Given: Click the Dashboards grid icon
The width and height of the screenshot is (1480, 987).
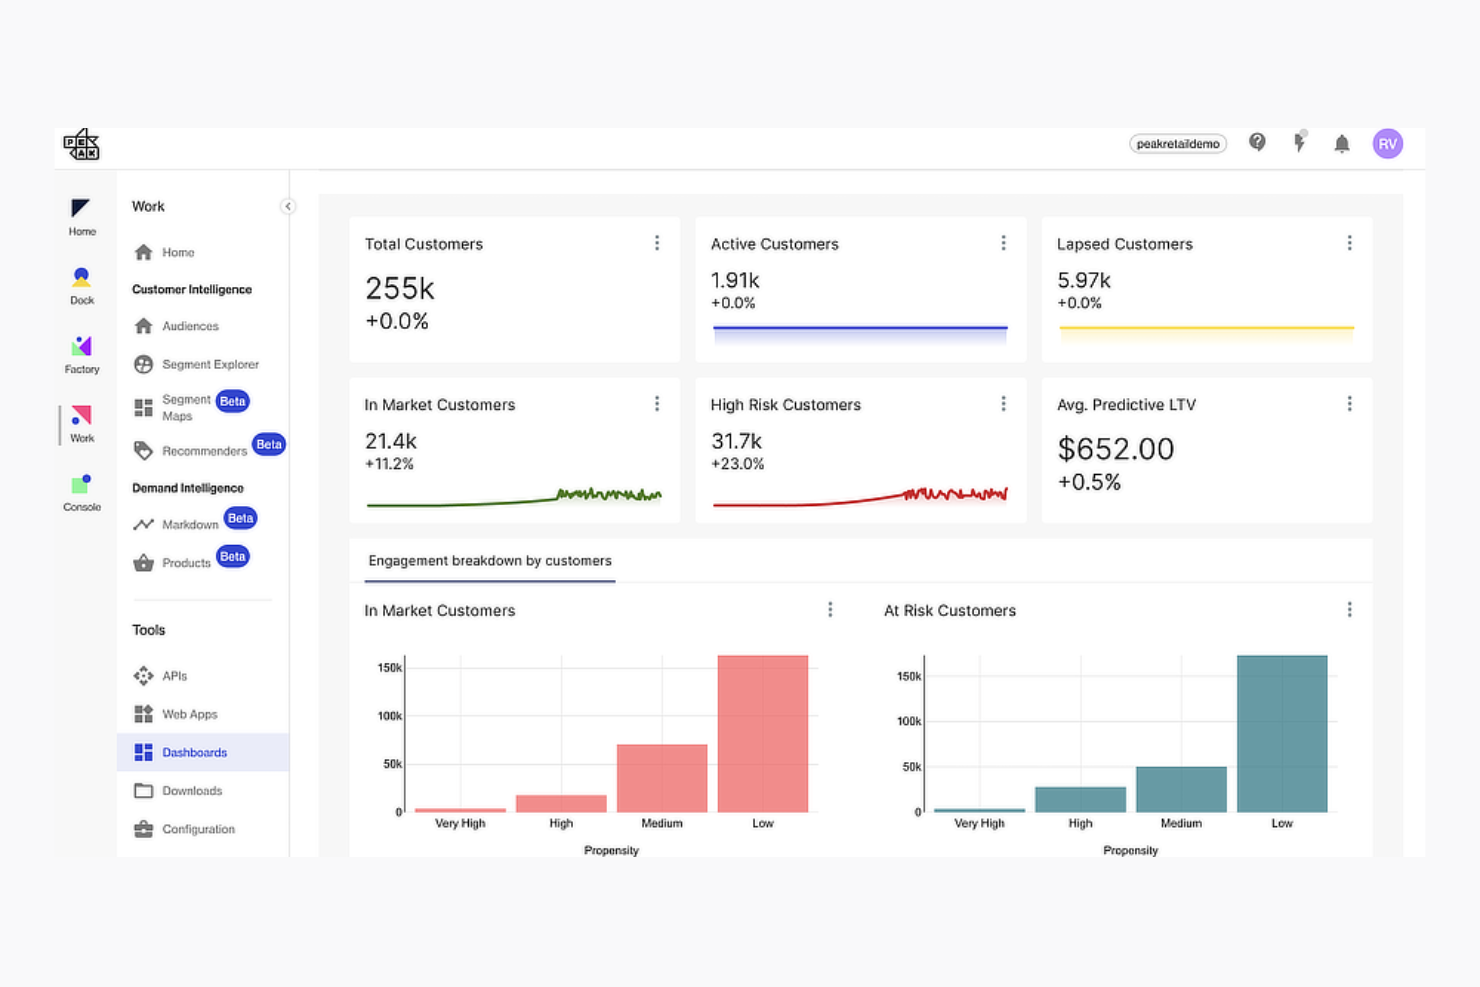Looking at the screenshot, I should pos(144,752).
